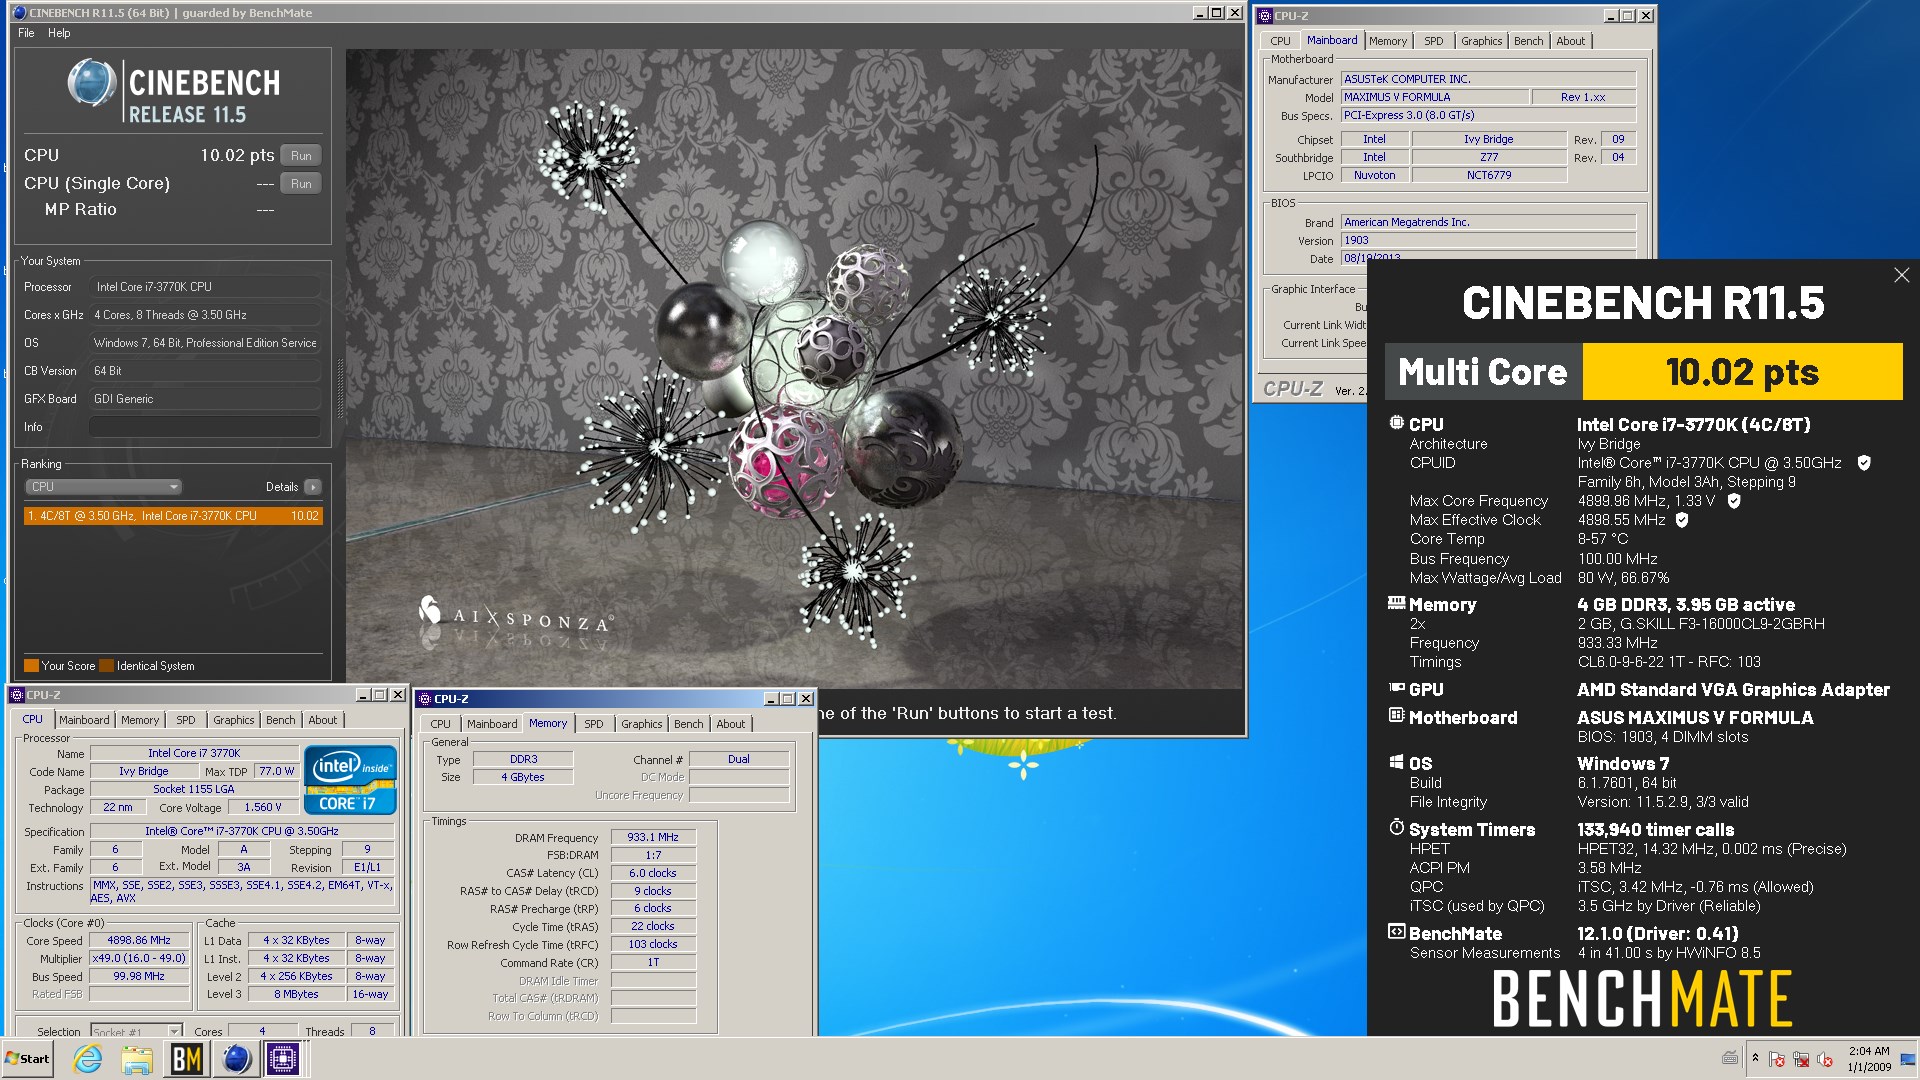Open About tab in CPU-Z window showing Motherboard info
Viewport: 1920px width, 1080px height.
pos(1570,41)
